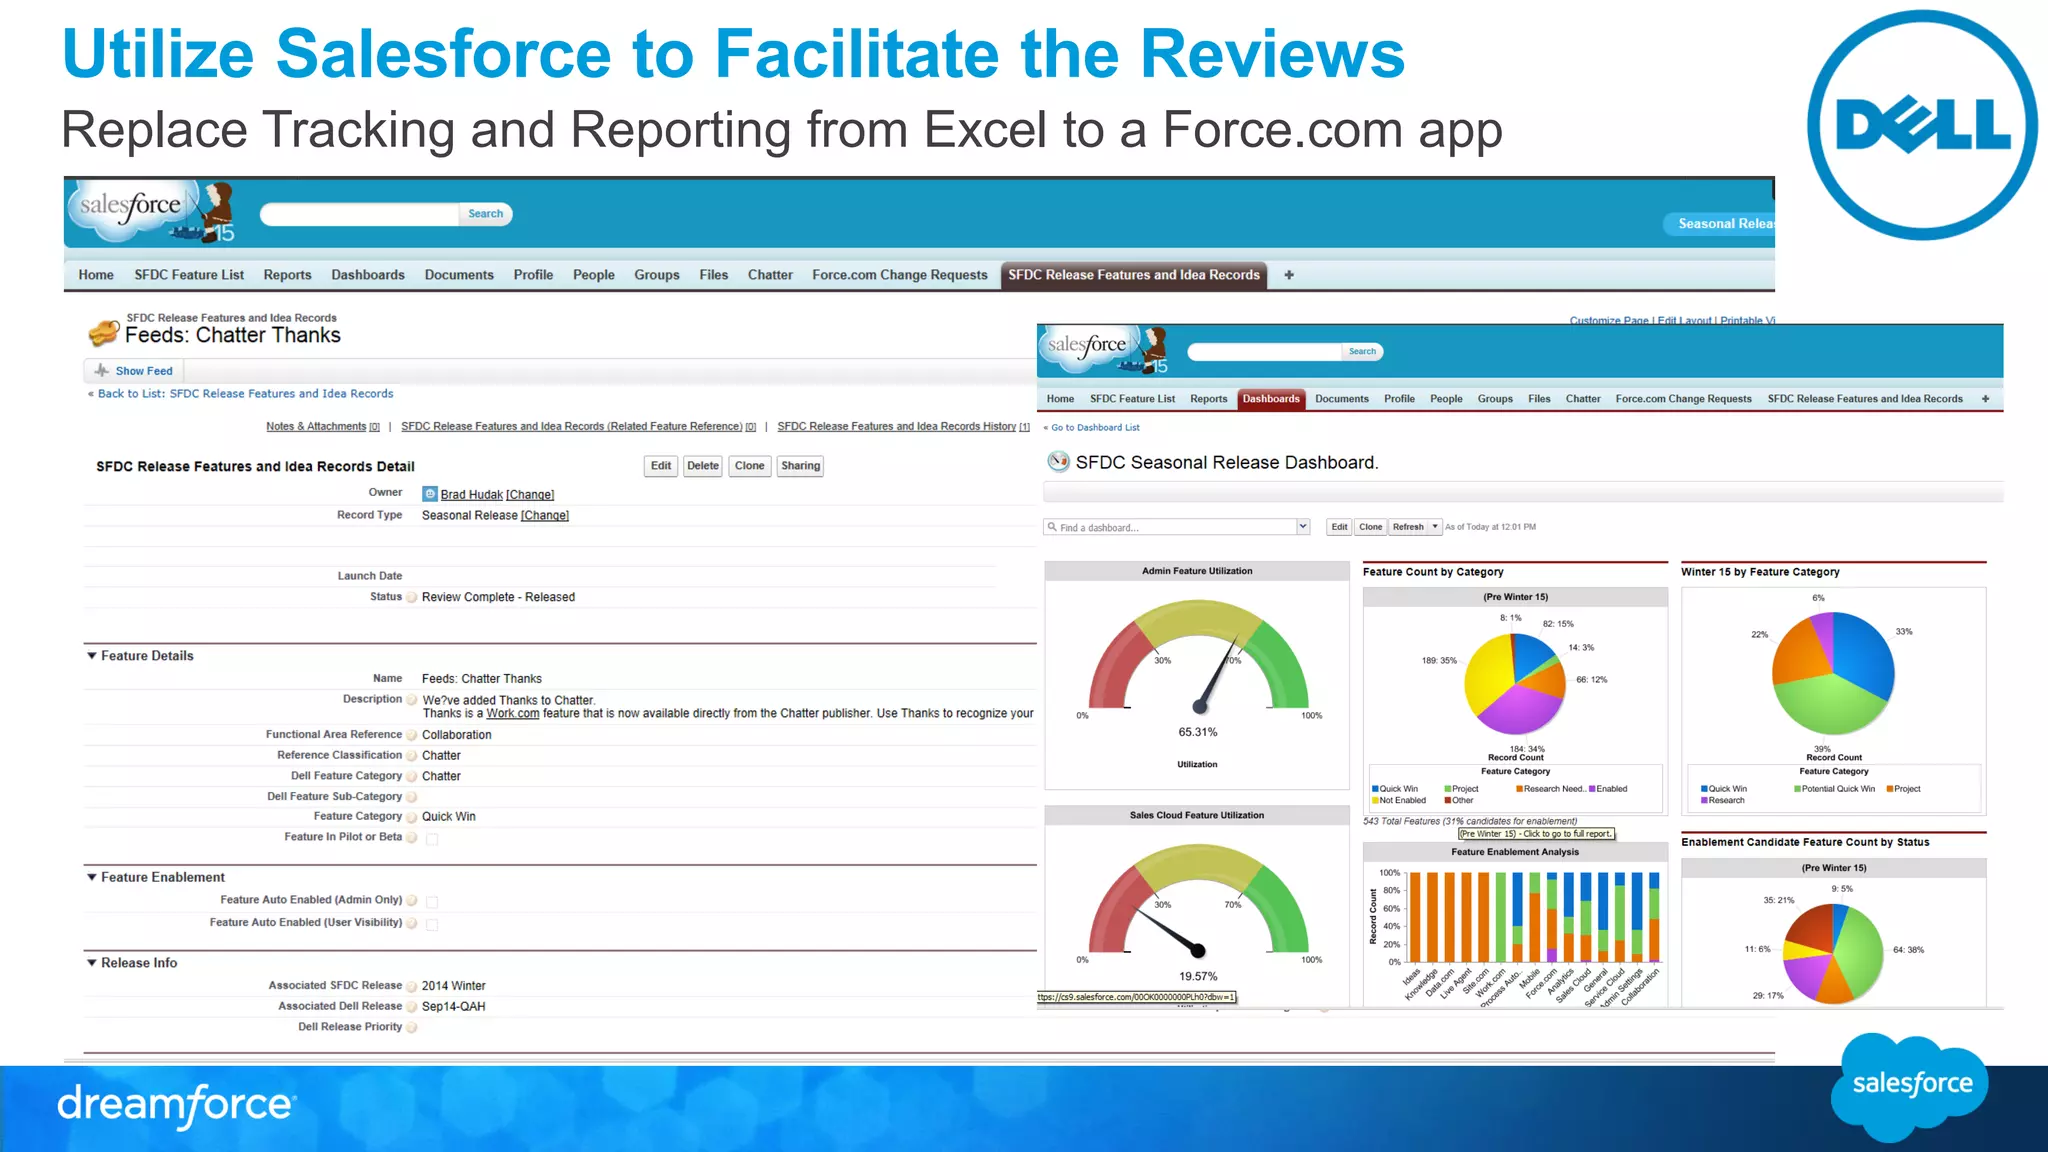Viewport: 2048px width, 1152px height.
Task: Click the Edit button on the record detail
Action: (x=661, y=466)
